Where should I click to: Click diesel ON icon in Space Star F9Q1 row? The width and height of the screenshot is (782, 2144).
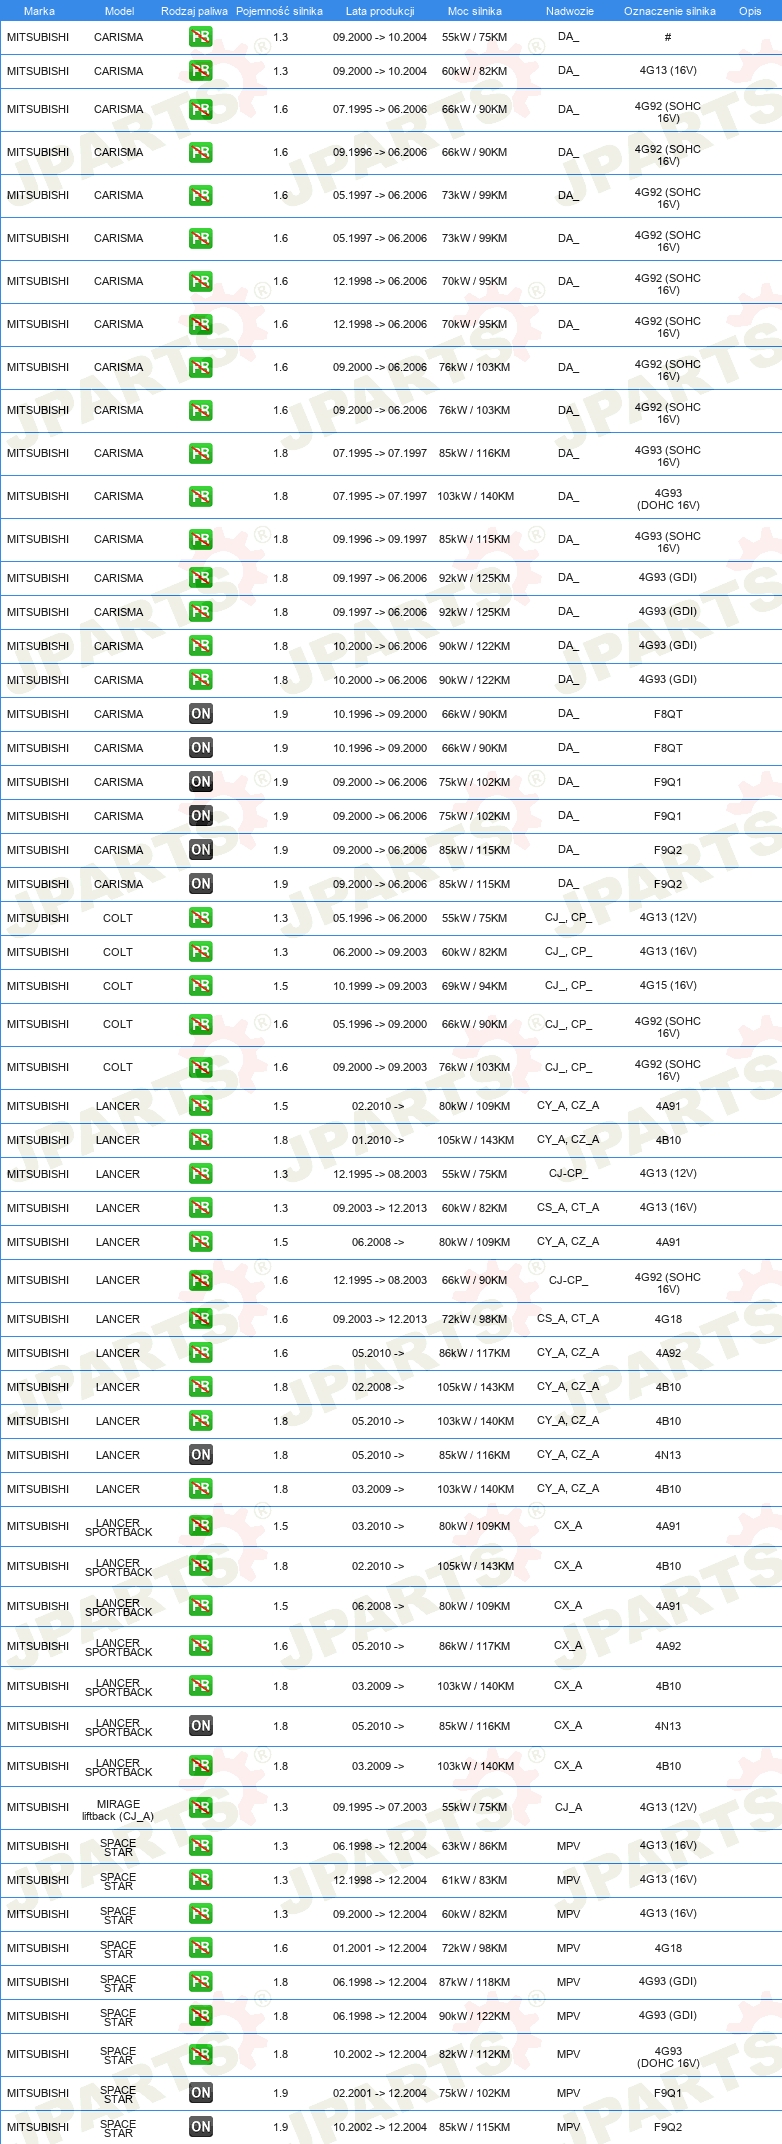(201, 2093)
